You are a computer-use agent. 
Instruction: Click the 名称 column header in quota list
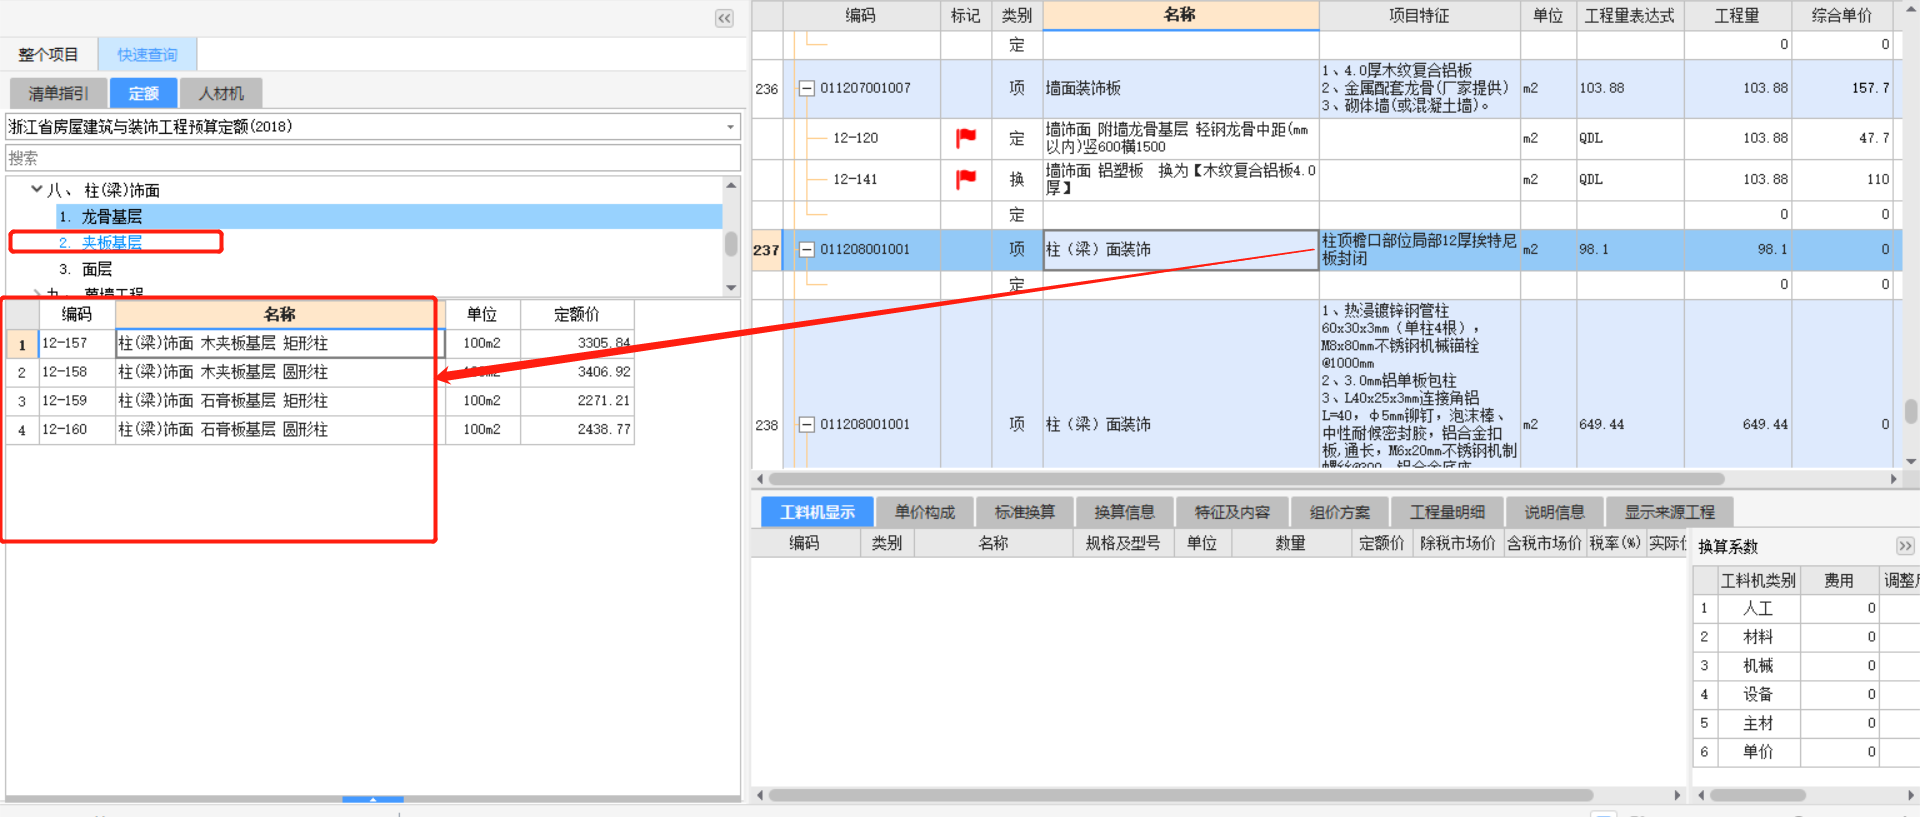pos(279,314)
